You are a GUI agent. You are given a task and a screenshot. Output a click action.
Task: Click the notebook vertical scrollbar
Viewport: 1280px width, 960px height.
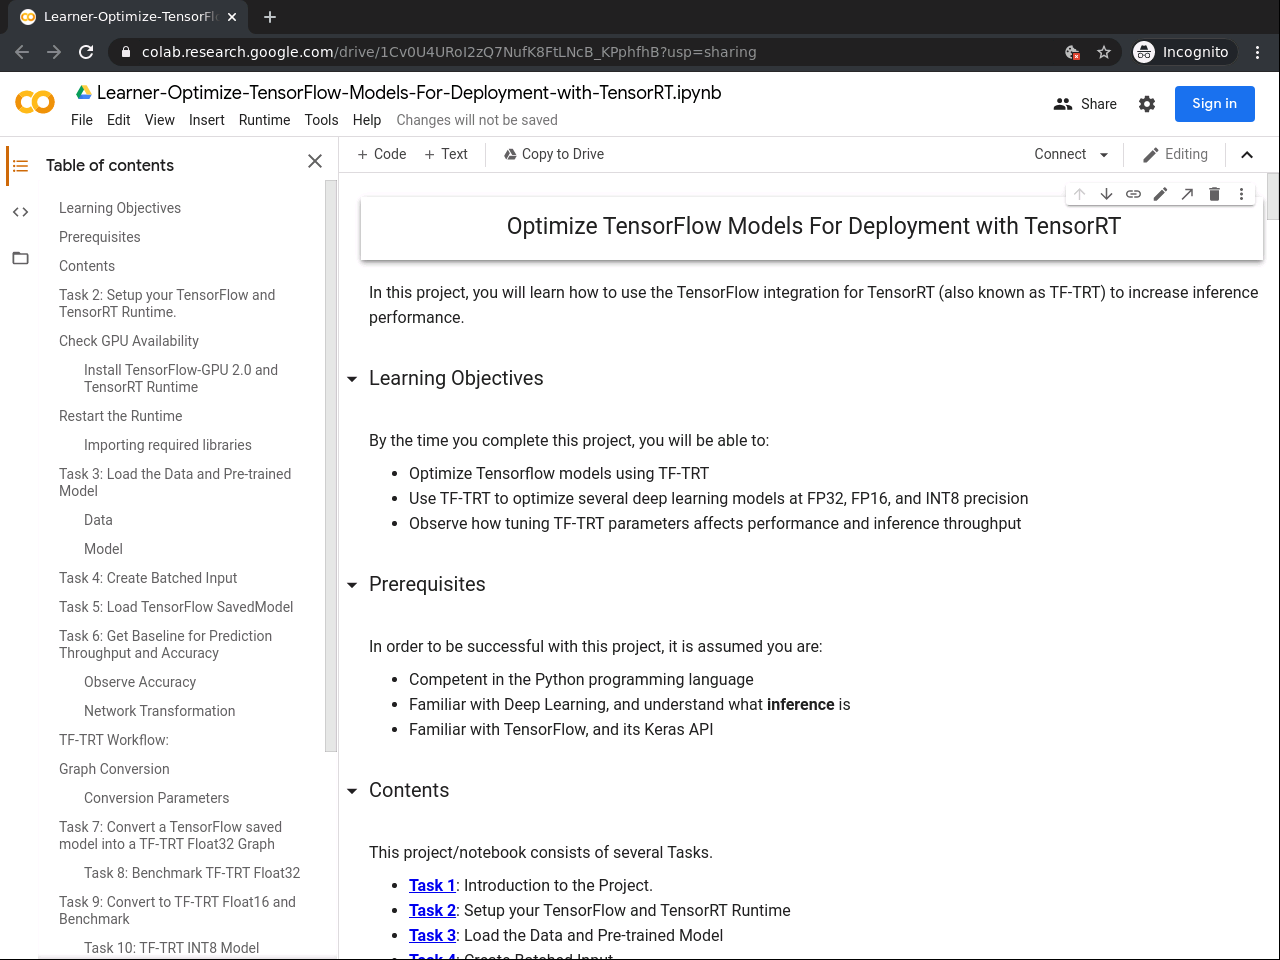1273,196
